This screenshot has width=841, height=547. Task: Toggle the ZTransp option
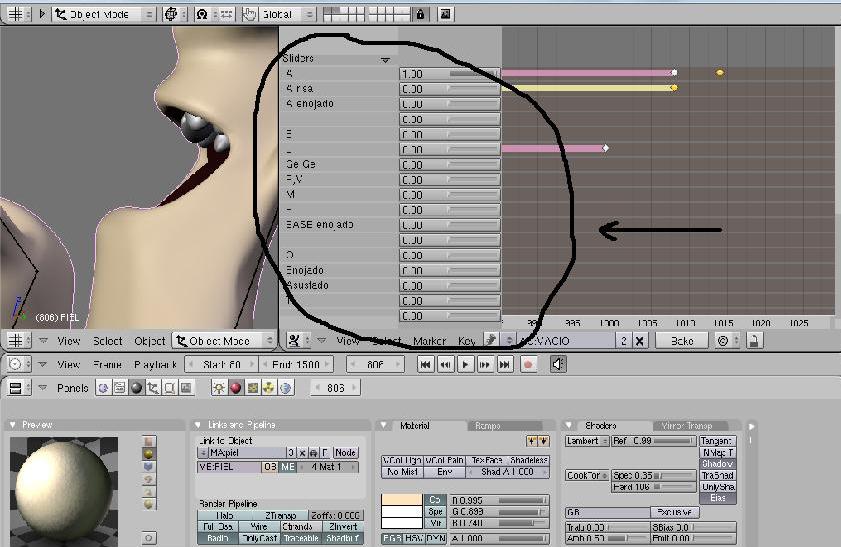click(x=281, y=515)
